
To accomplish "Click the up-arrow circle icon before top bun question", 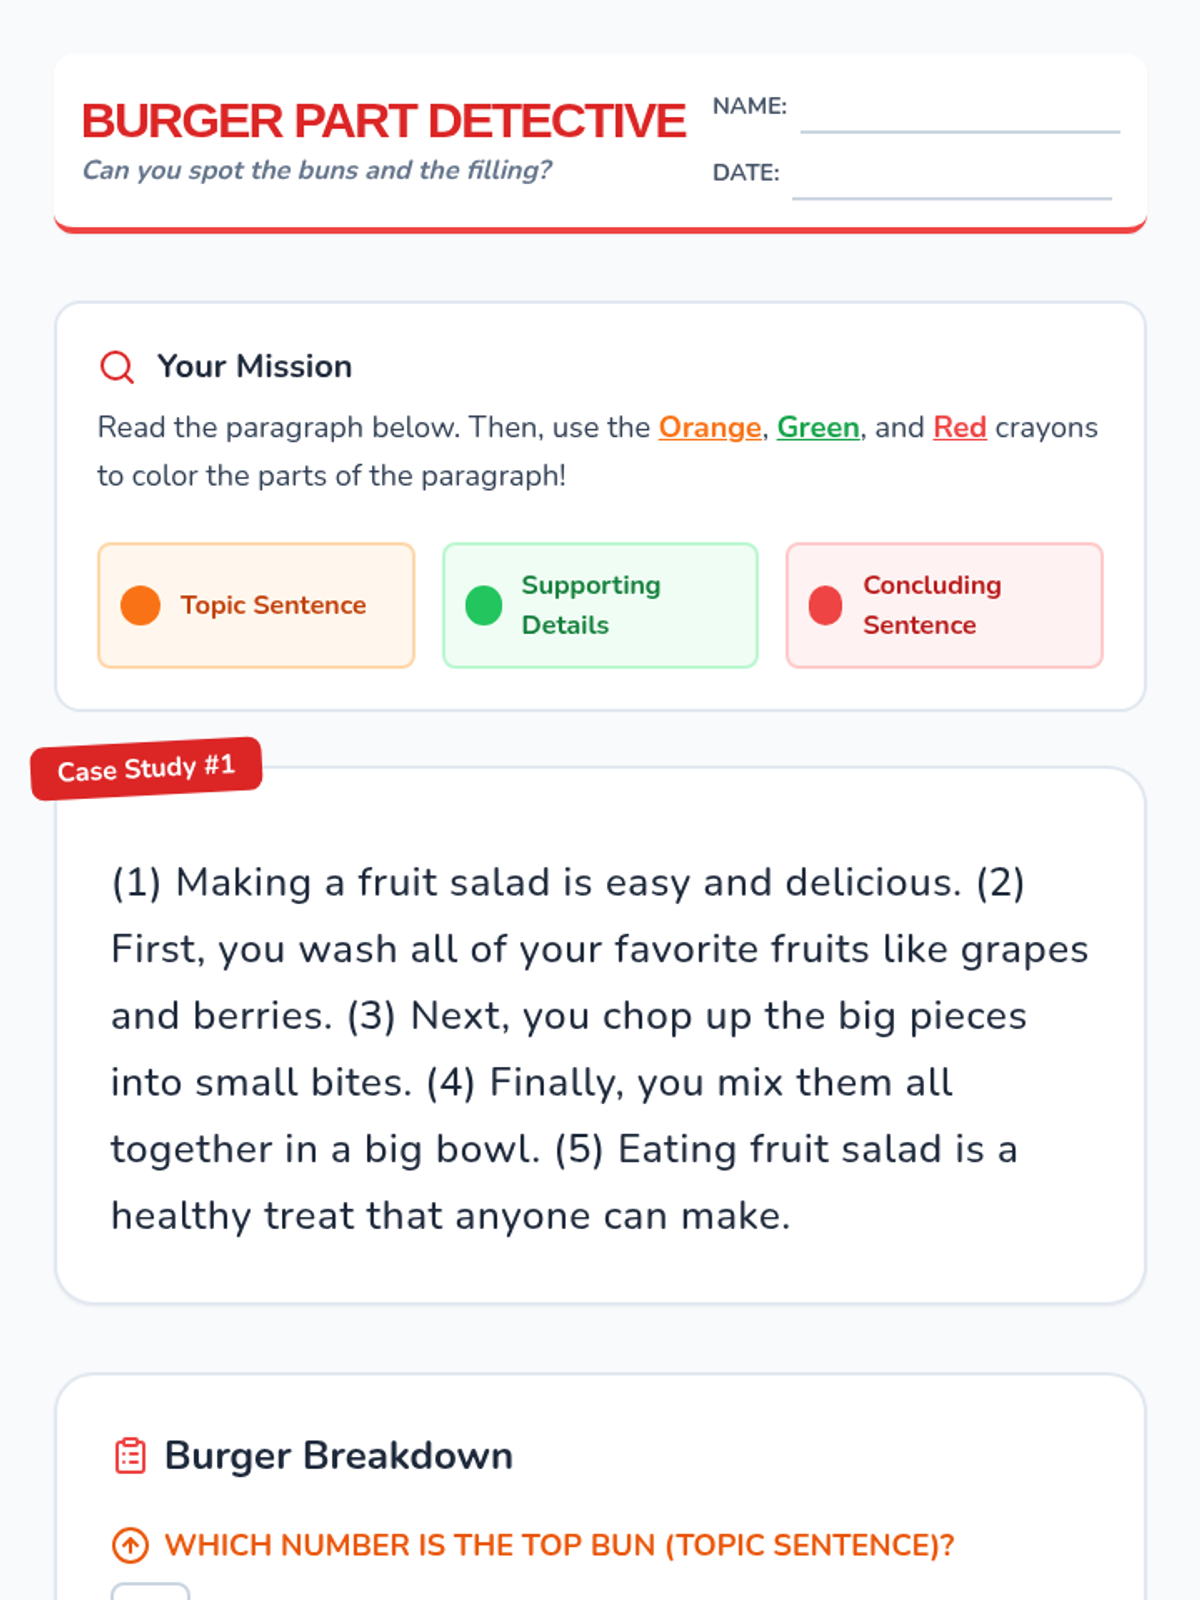I will 130,1545.
